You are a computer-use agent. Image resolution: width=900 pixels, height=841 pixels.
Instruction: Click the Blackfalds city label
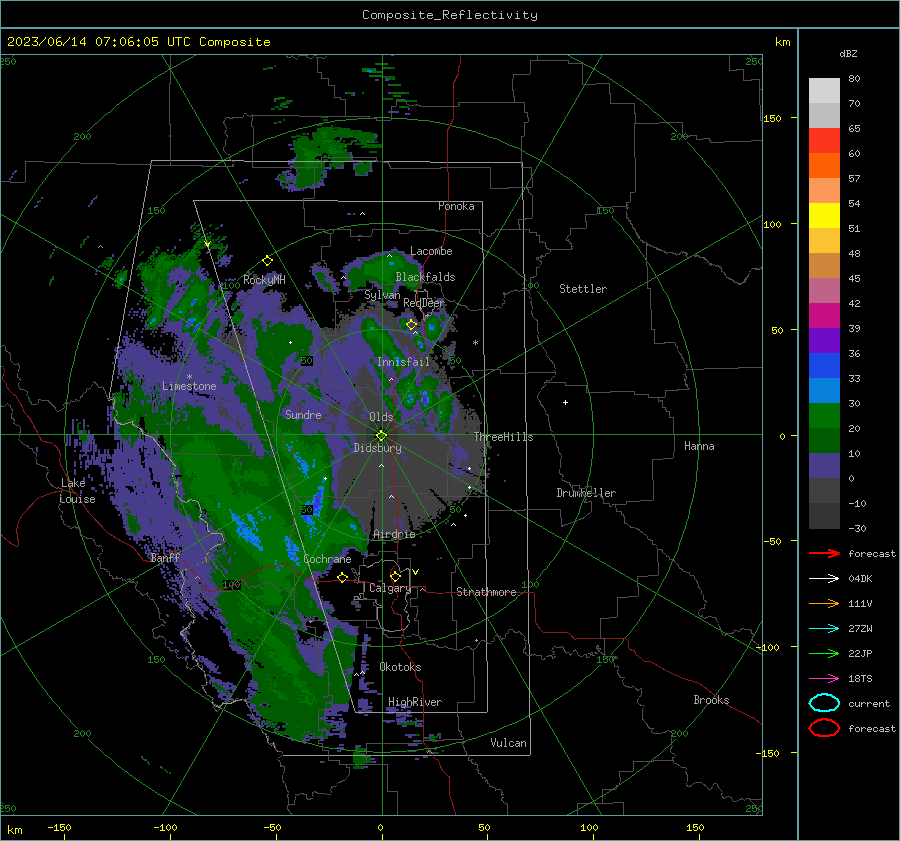pos(425,277)
